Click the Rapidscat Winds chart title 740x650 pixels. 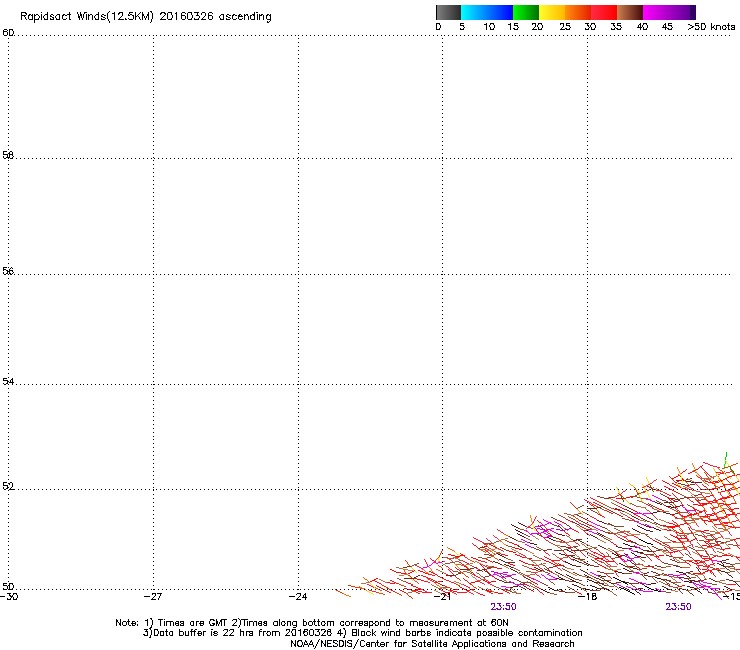[x=146, y=17]
